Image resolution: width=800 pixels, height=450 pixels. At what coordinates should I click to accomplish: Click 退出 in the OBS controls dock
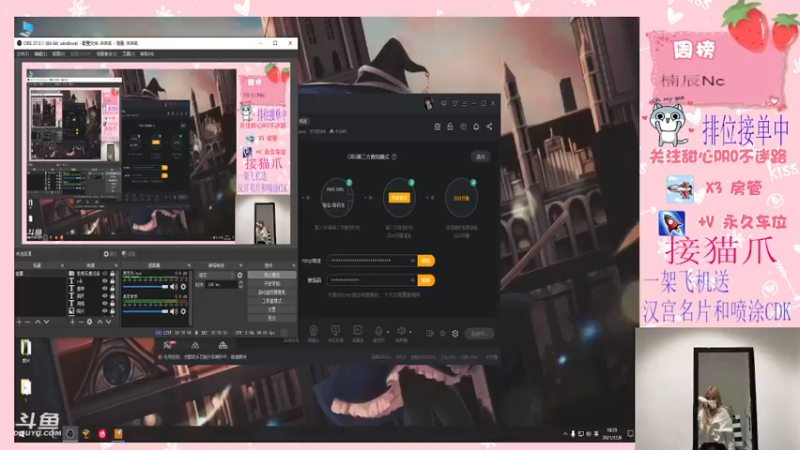coord(272,318)
